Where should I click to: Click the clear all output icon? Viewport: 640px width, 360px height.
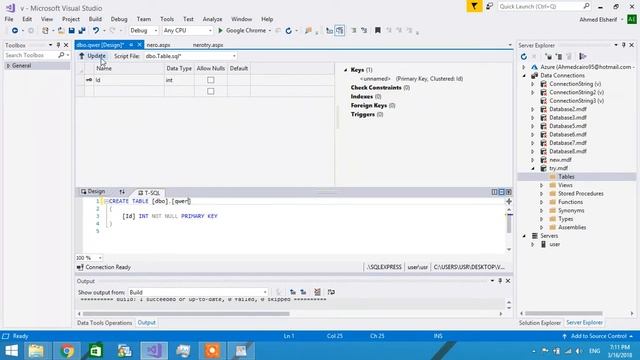tap(317, 292)
